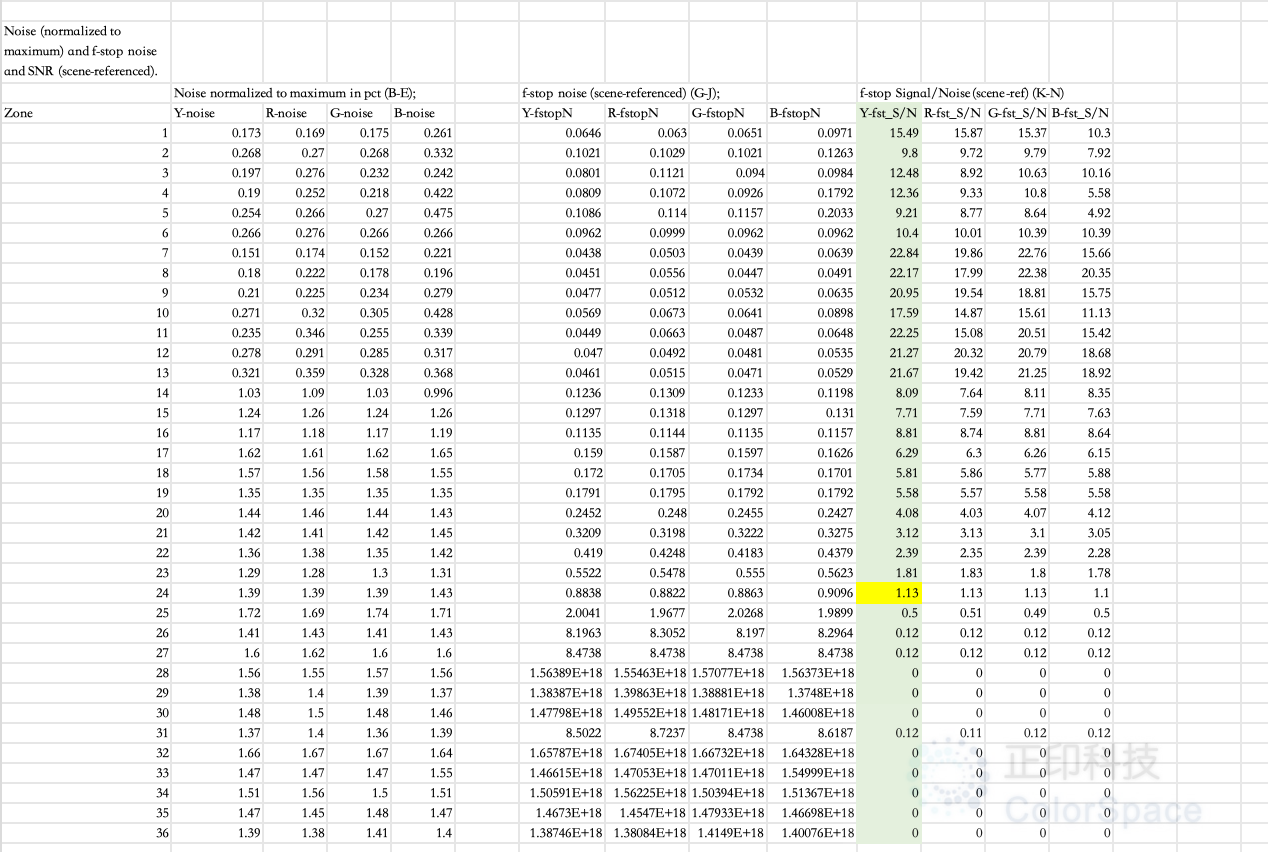The width and height of the screenshot is (1268, 852).
Task: Click the 1.54999E+18 cell in zone 33
Action: [x=812, y=773]
